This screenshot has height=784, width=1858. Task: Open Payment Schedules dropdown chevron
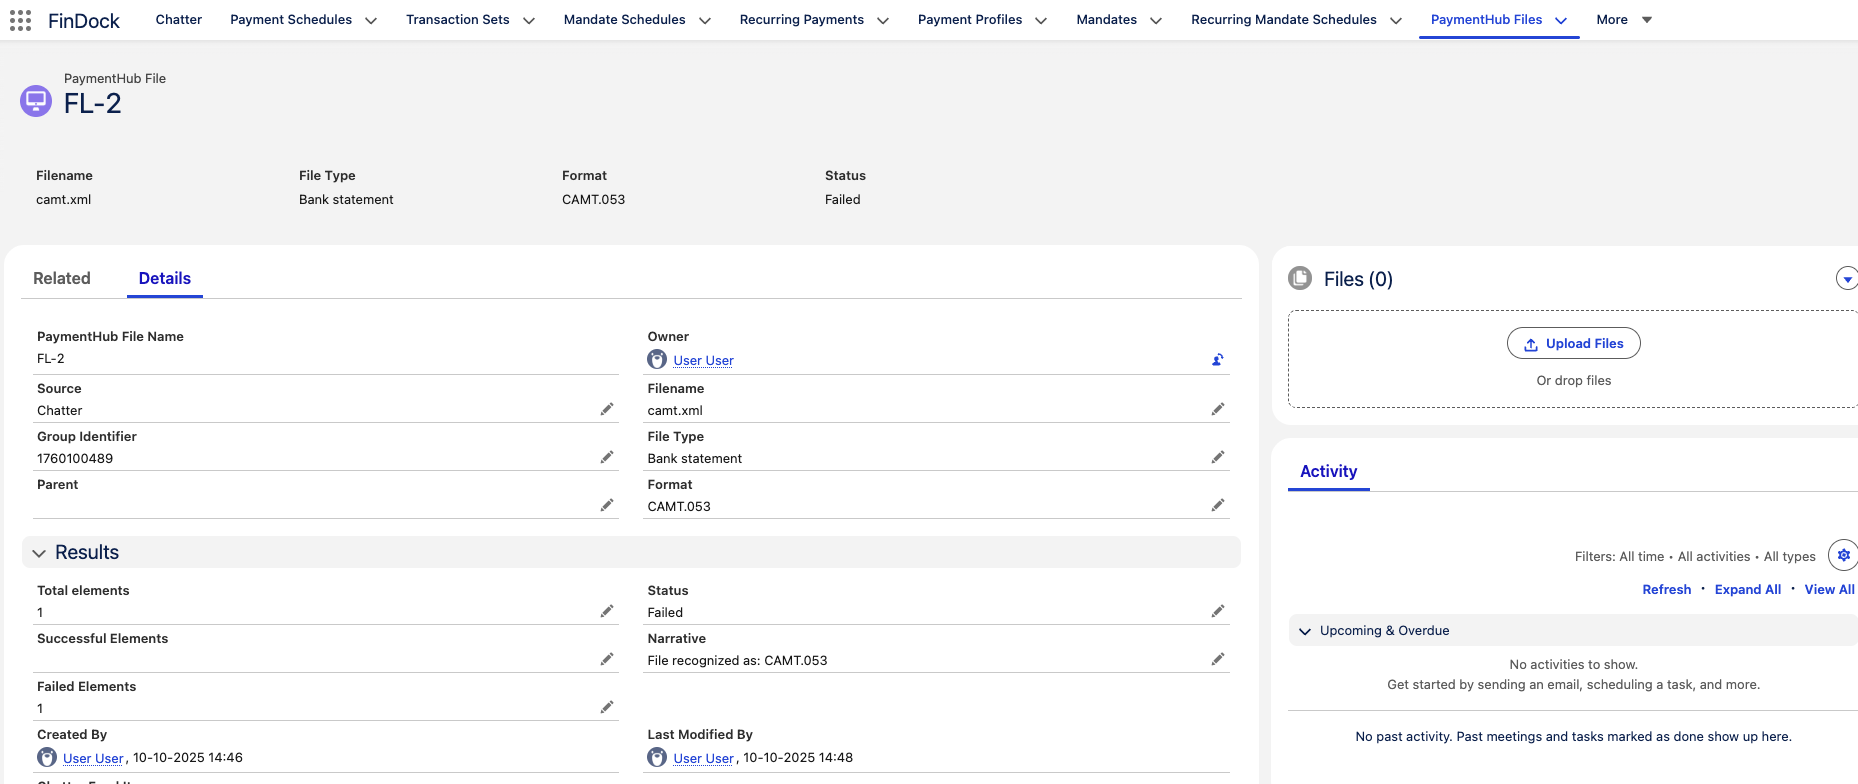[371, 20]
